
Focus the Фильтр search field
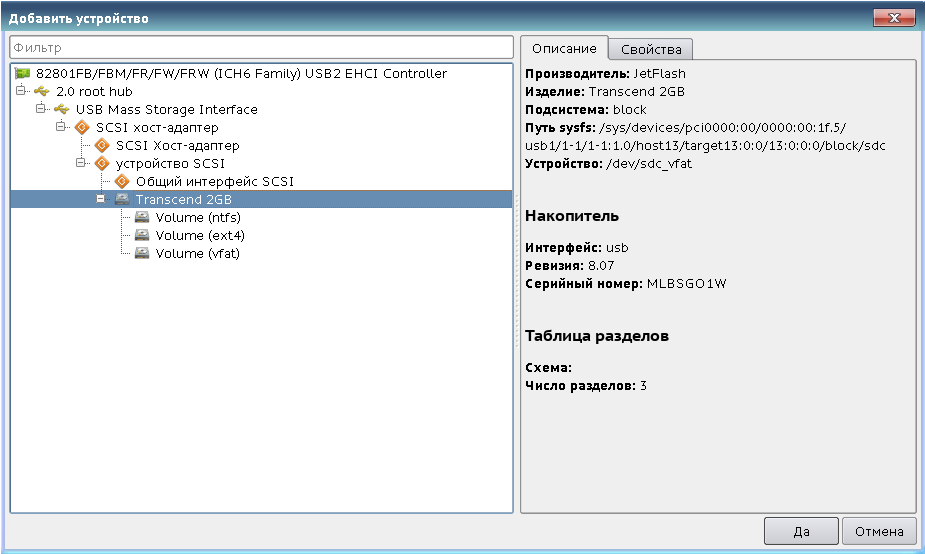261,47
